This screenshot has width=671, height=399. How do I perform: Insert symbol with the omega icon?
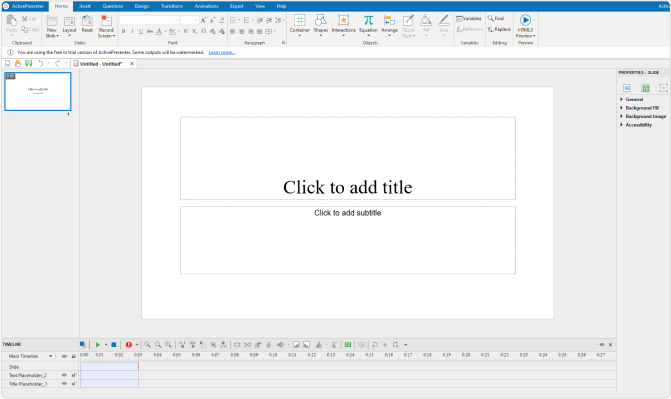coord(204,31)
